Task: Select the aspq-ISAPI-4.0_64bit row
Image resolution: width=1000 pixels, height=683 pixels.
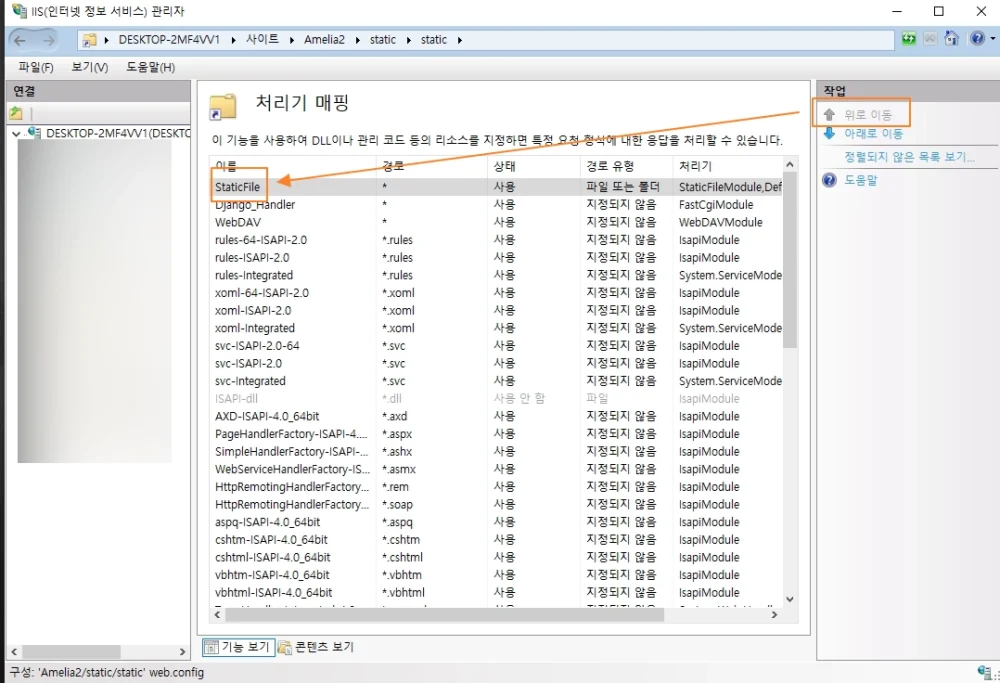Action: click(x=496, y=522)
